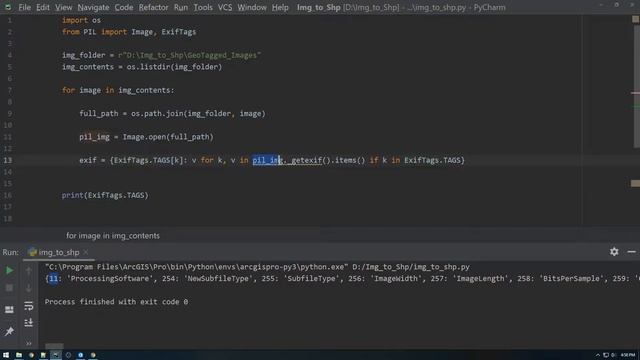
Task: Hide the Run tool window
Action: click(631, 252)
